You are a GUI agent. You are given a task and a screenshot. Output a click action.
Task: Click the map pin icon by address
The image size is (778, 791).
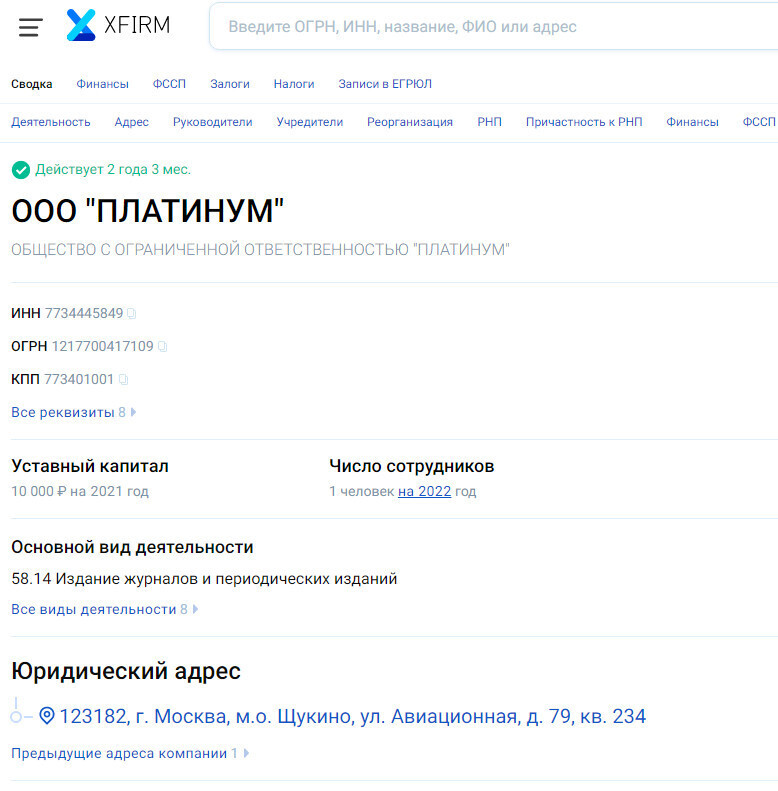[x=46, y=716]
